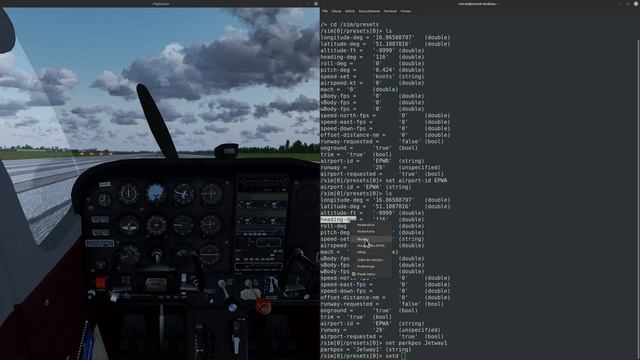Click the ADF gauge in the bottom instrument row

210,255
